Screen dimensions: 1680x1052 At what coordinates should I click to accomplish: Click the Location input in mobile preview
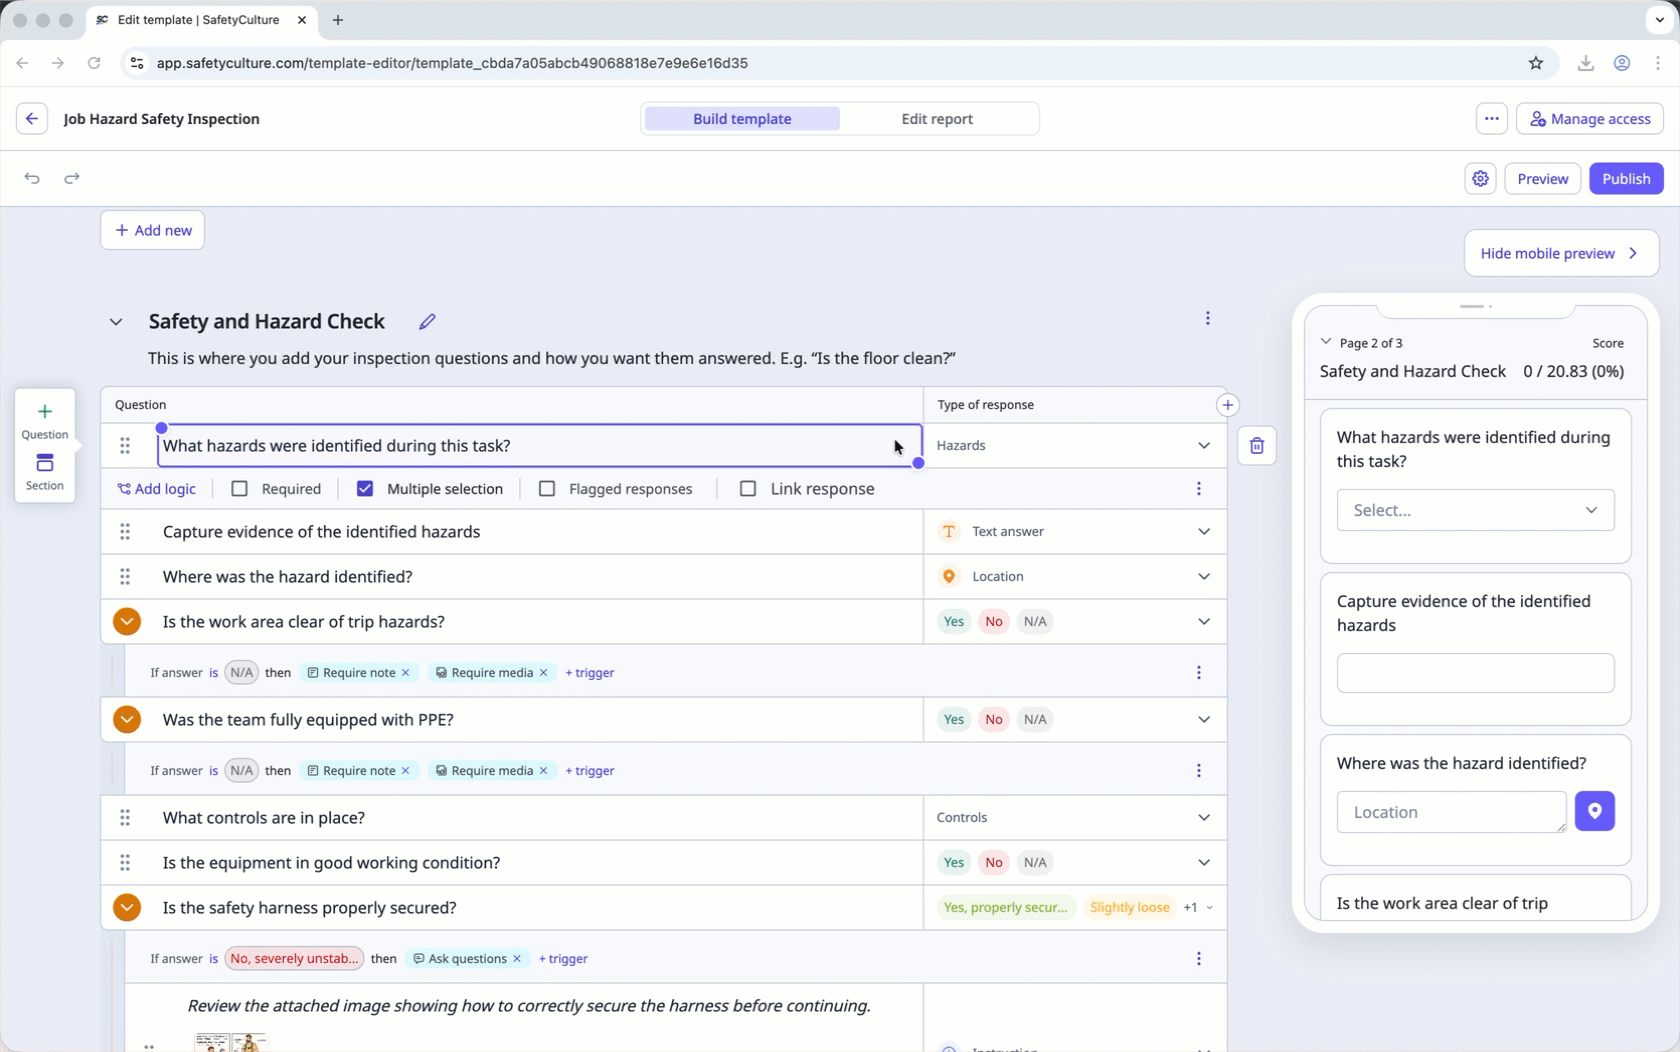1451,812
